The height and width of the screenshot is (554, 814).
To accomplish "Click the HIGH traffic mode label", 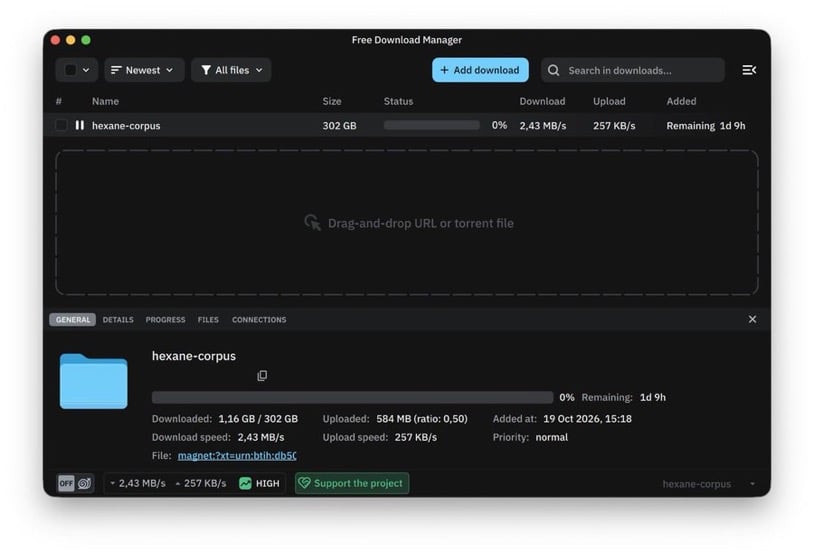I will tap(267, 483).
